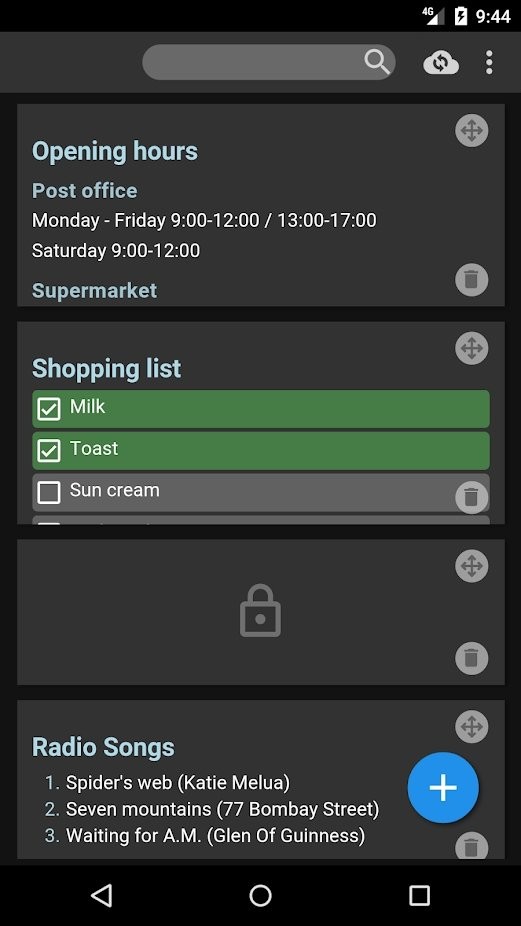Tap move handle on Opening hours note

click(471, 131)
